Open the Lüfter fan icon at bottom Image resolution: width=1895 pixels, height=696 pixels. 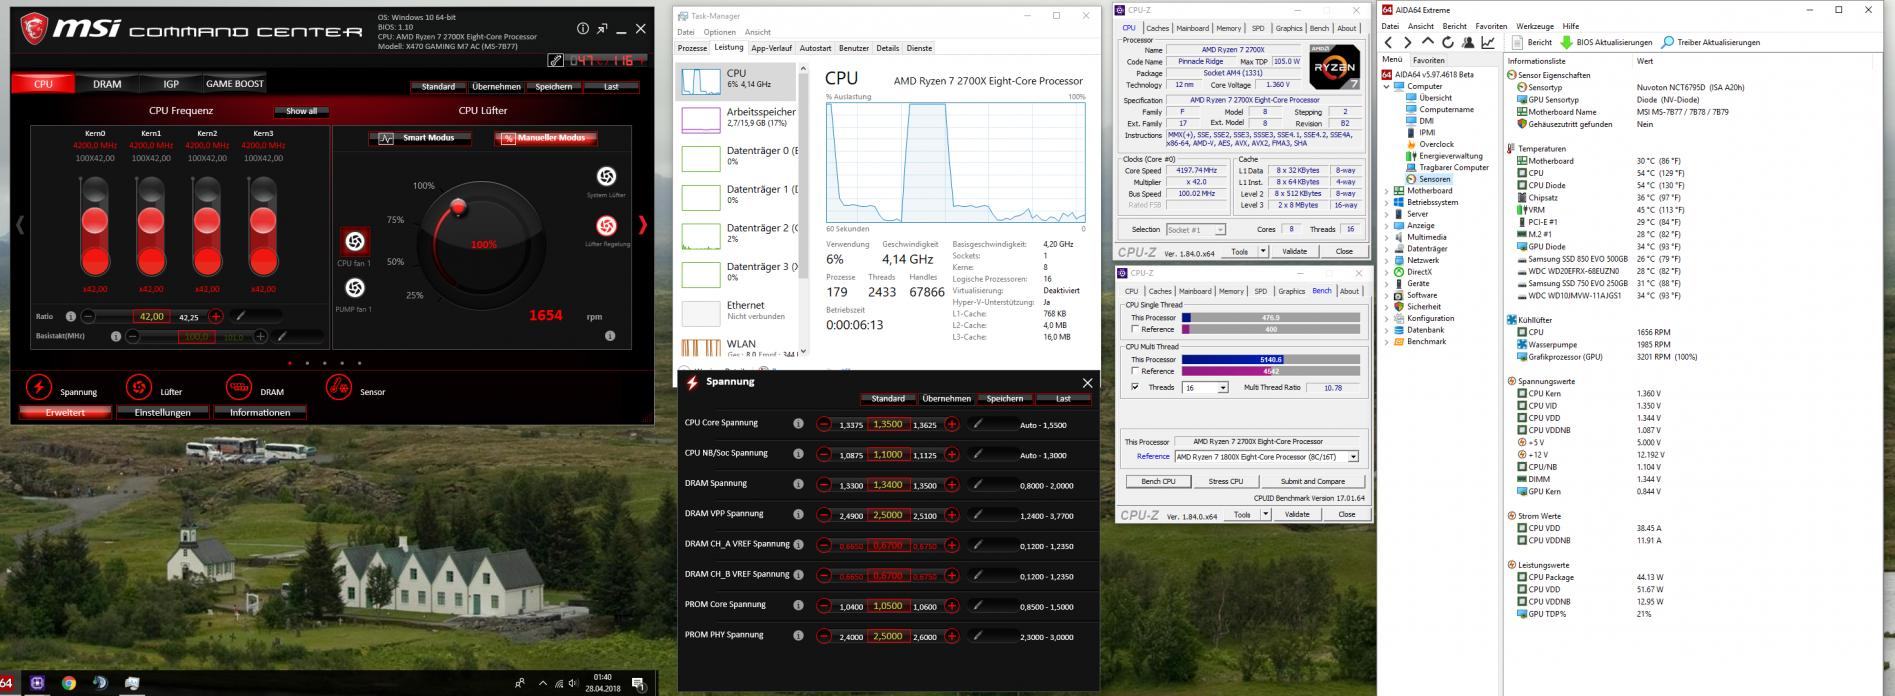(x=139, y=388)
